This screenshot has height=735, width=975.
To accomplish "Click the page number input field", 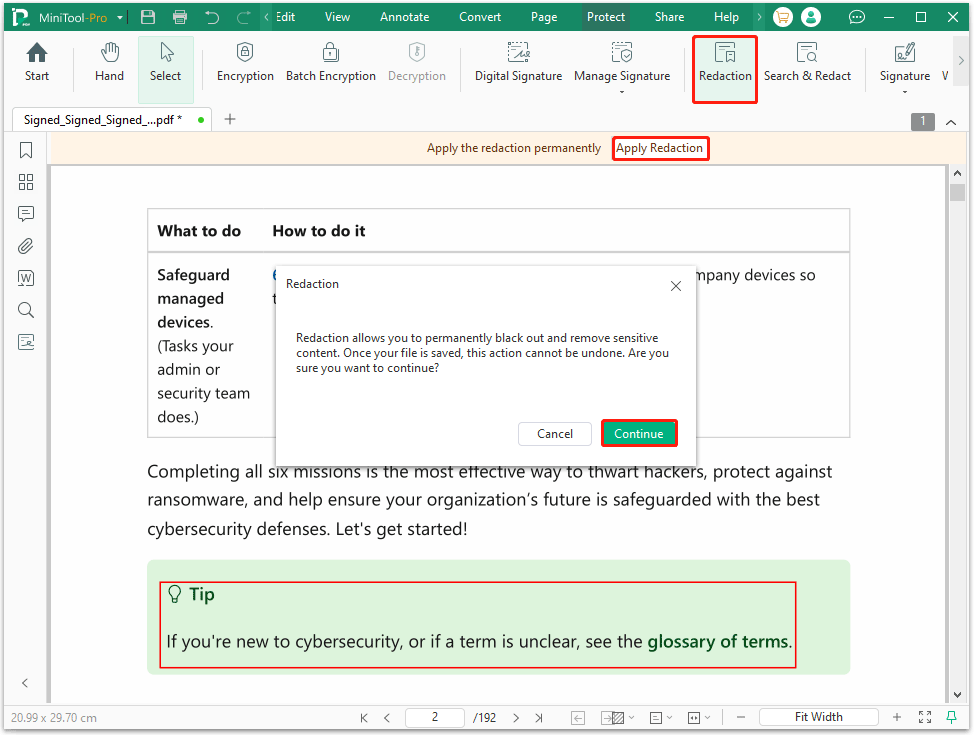I will [434, 717].
